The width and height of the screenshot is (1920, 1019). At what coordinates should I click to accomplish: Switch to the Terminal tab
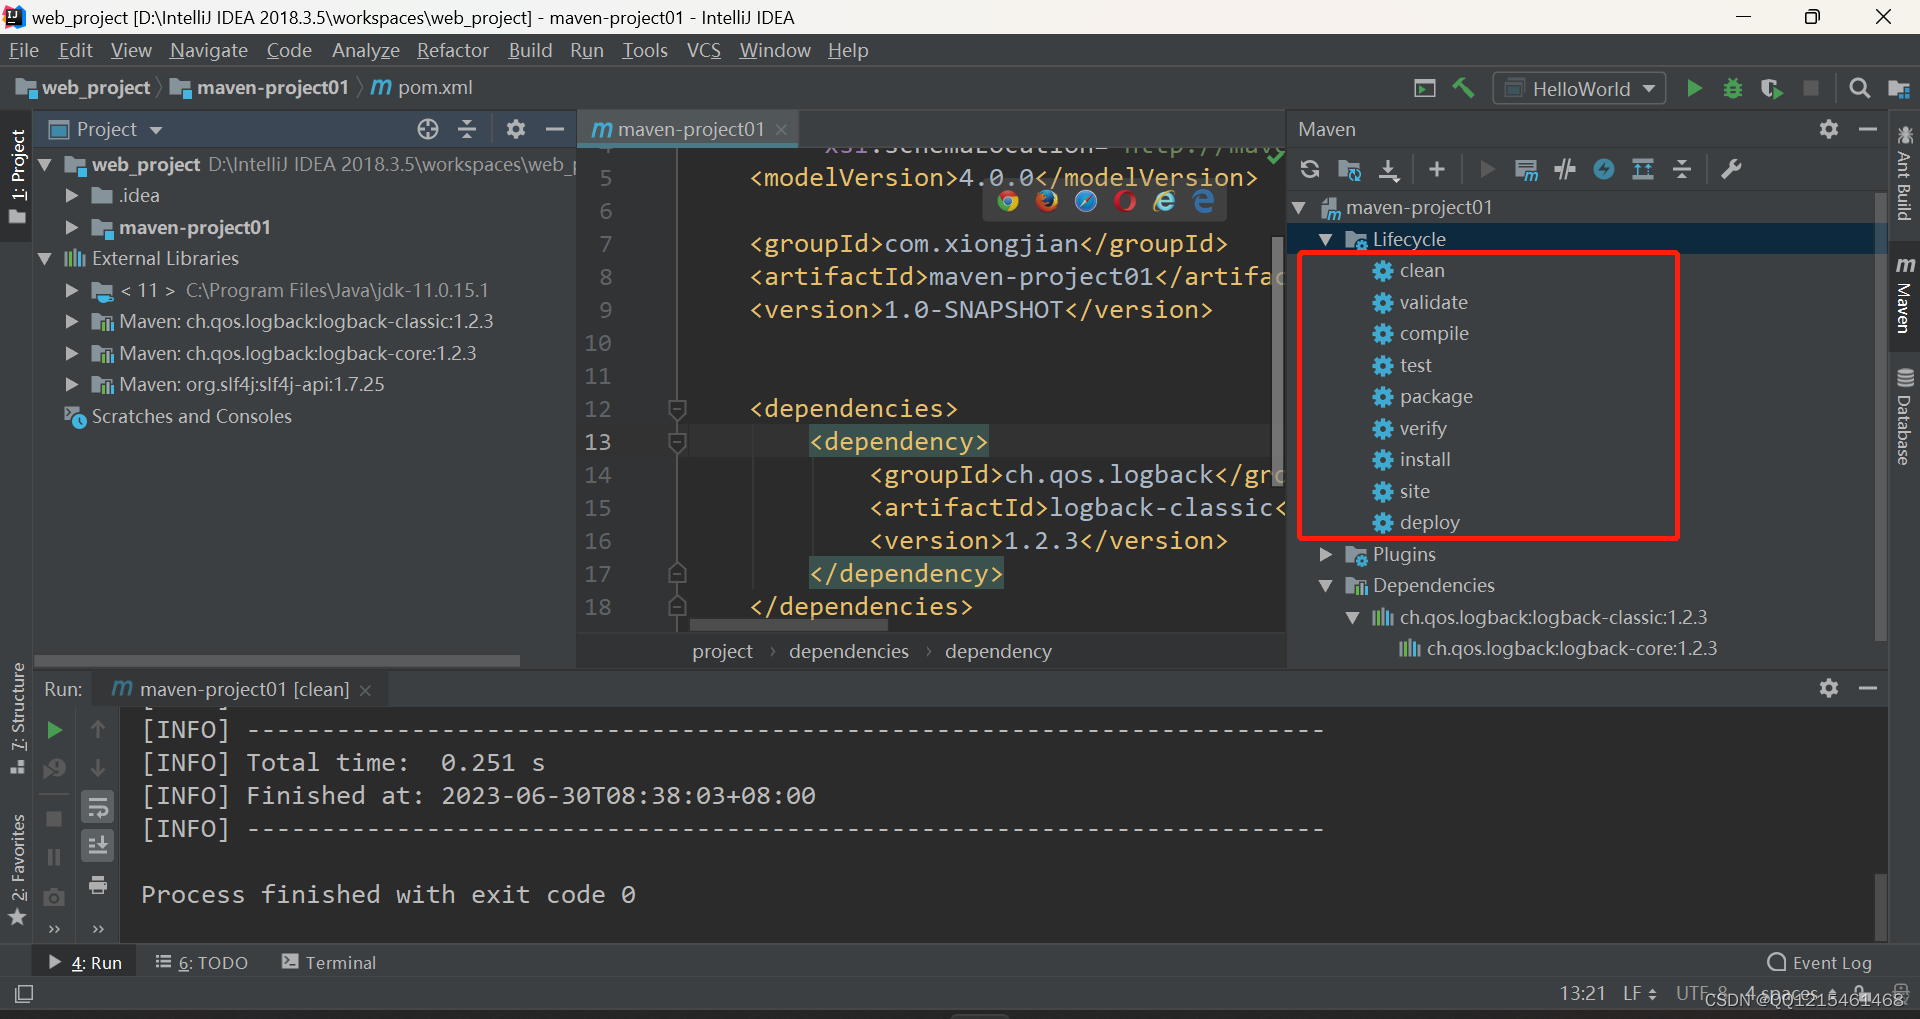point(329,962)
